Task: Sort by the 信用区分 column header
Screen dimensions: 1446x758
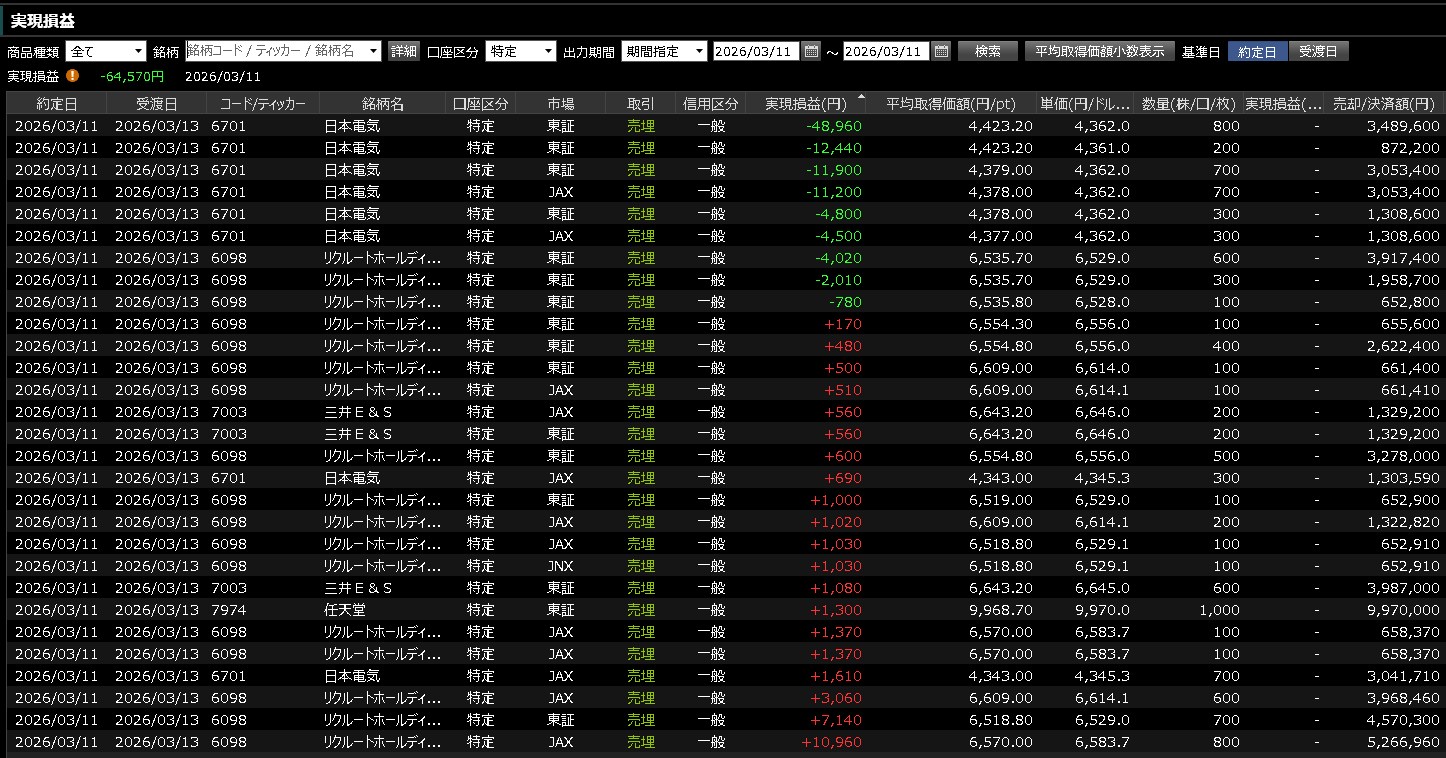Action: (x=711, y=103)
